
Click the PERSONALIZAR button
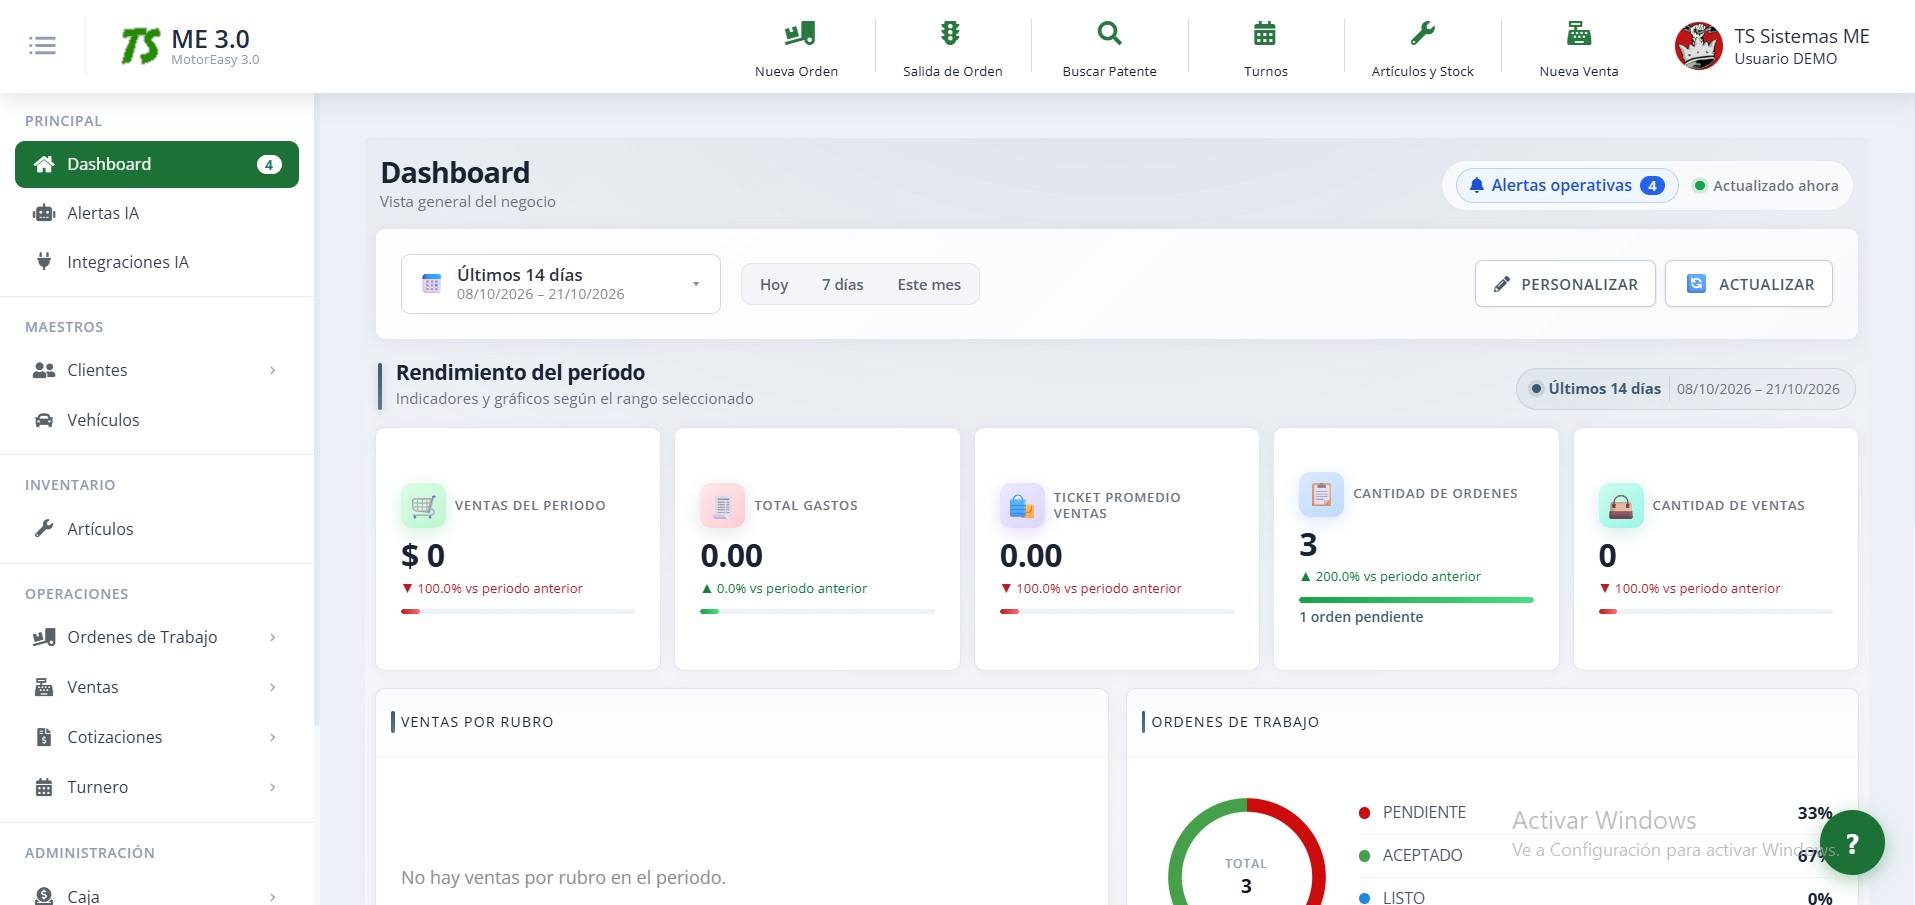tap(1565, 284)
